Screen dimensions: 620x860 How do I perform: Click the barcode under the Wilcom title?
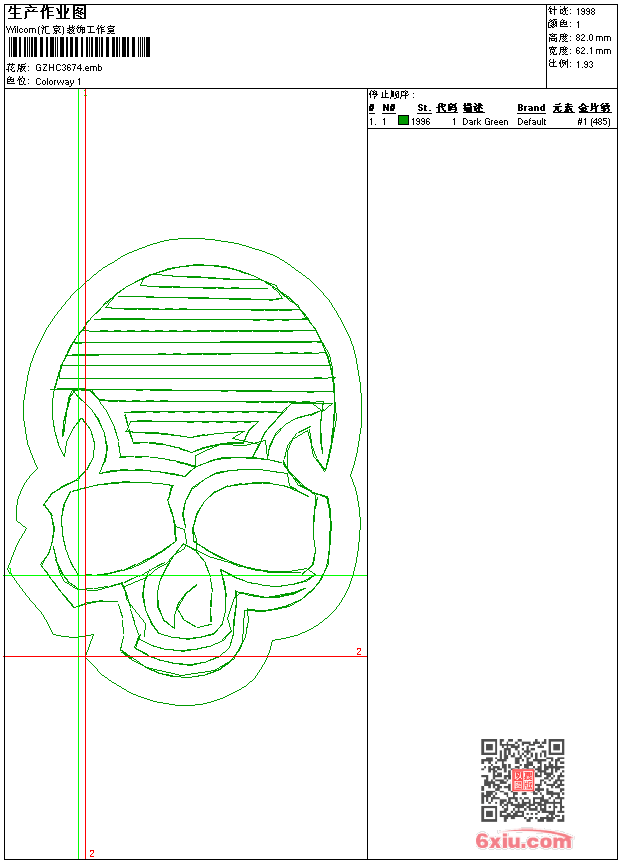pyautogui.click(x=79, y=47)
